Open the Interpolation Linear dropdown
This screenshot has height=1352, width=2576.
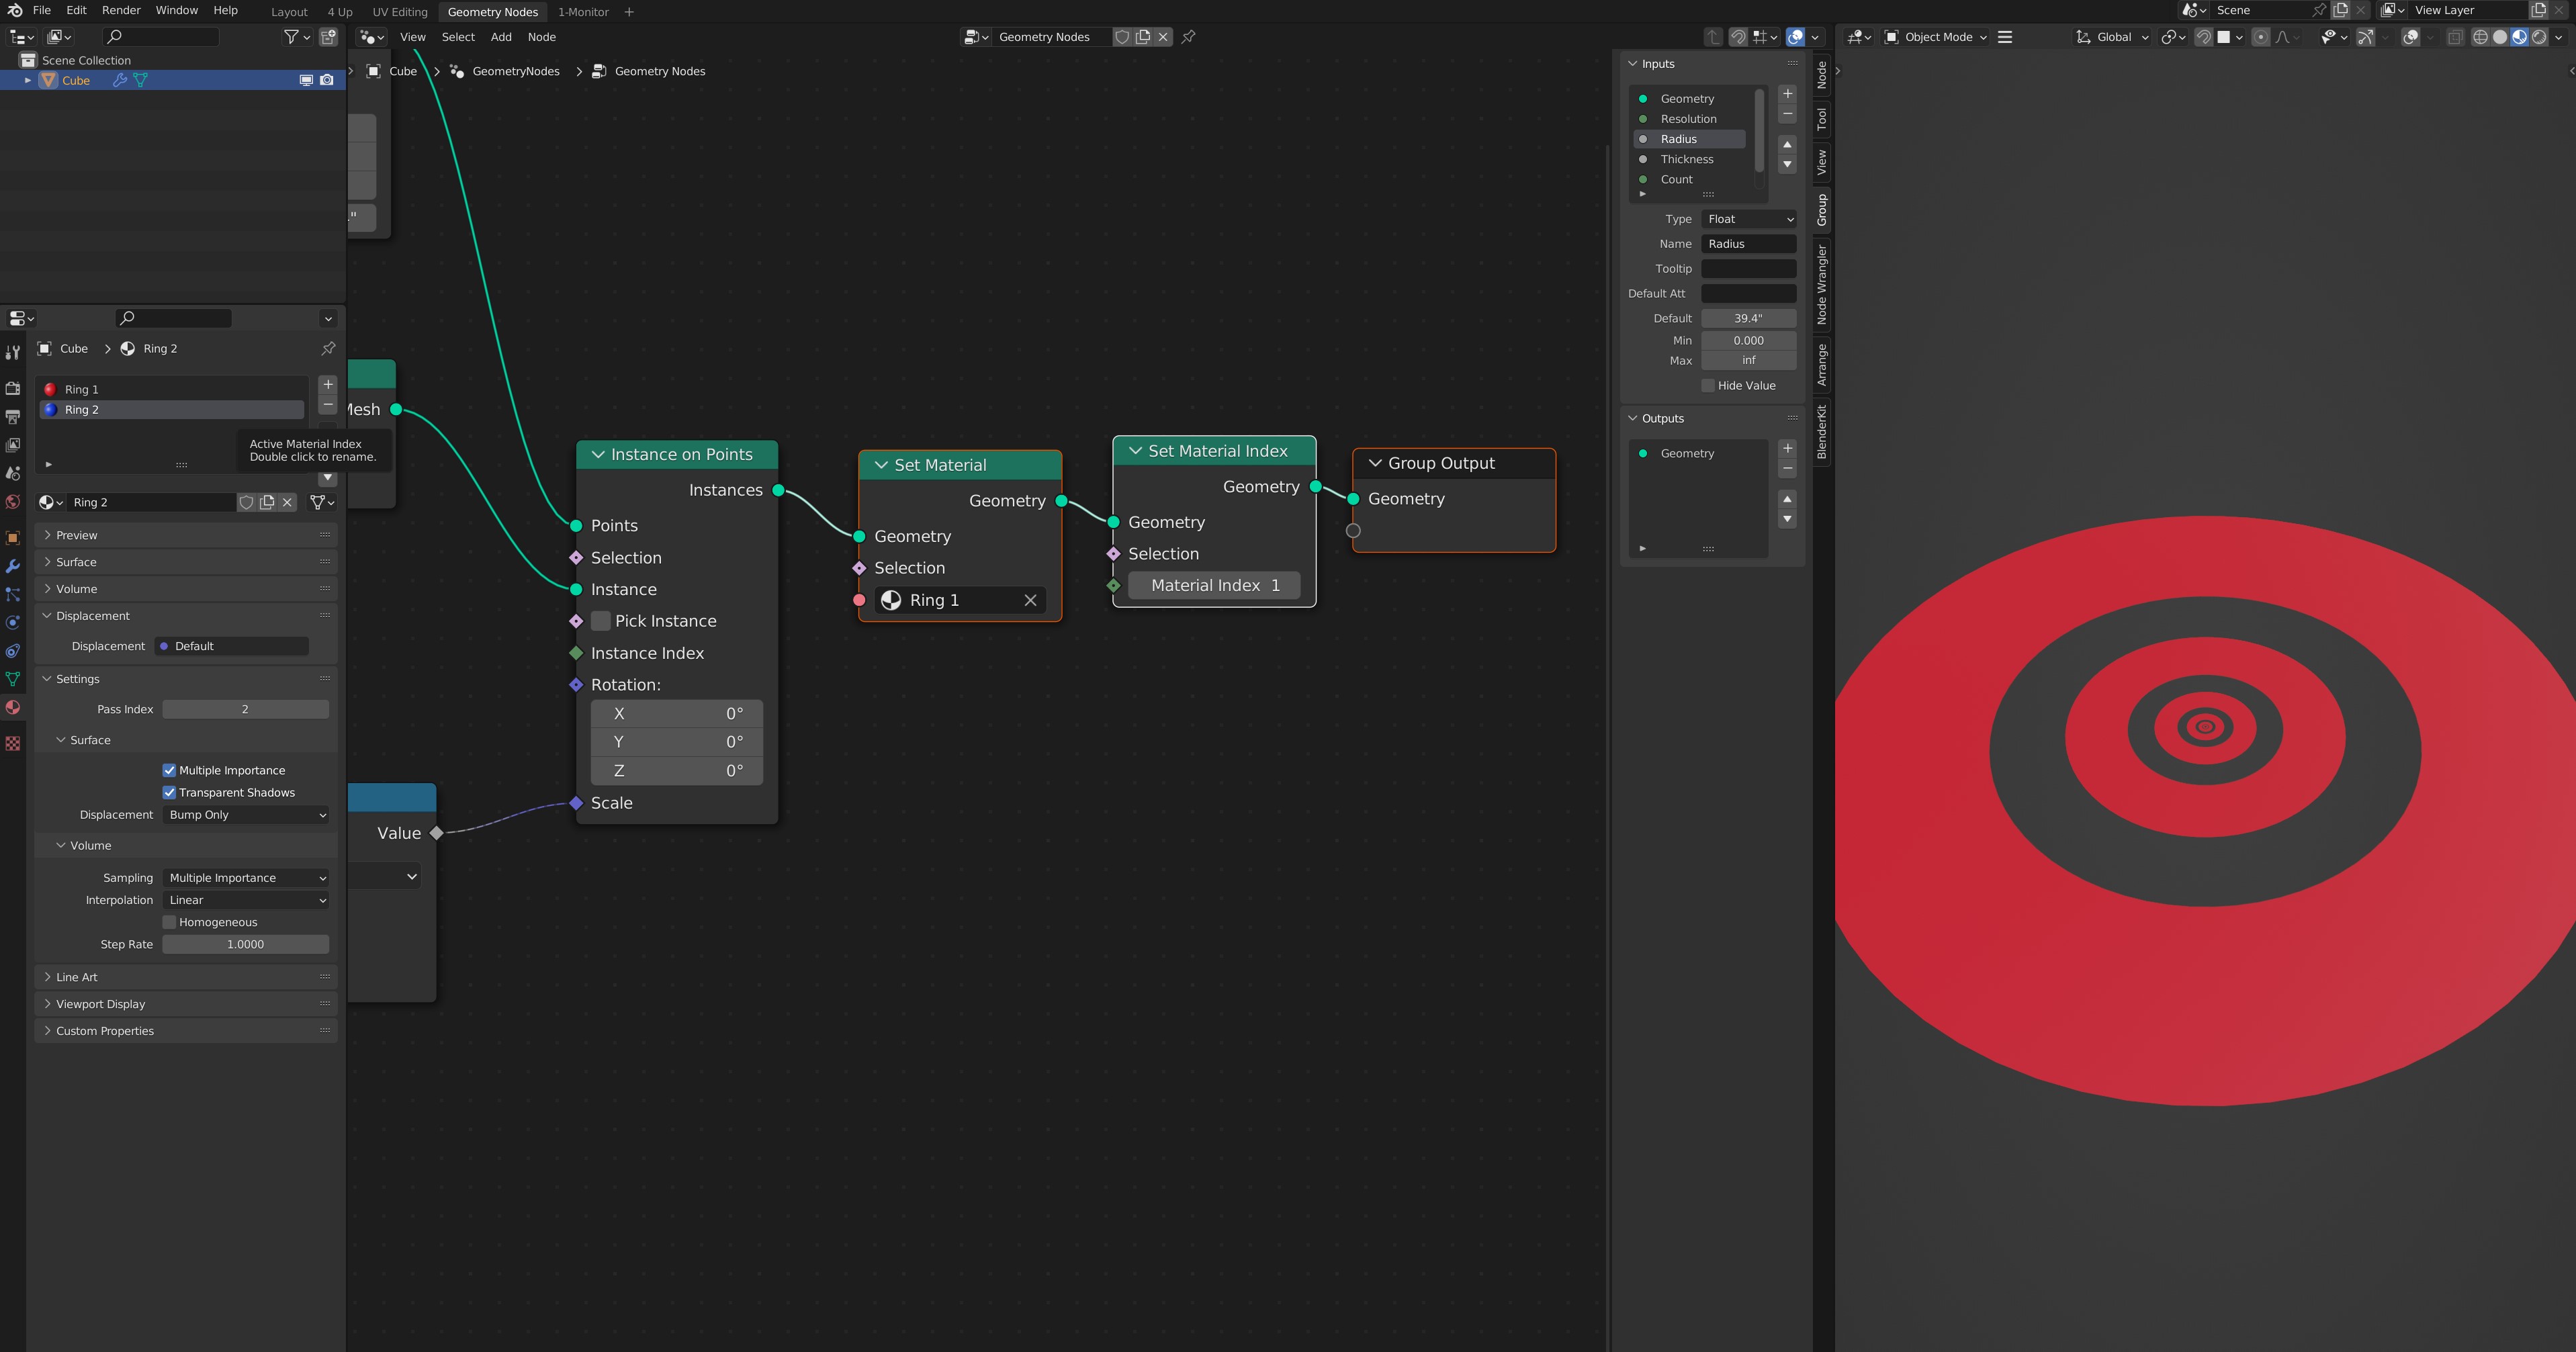(x=246, y=900)
